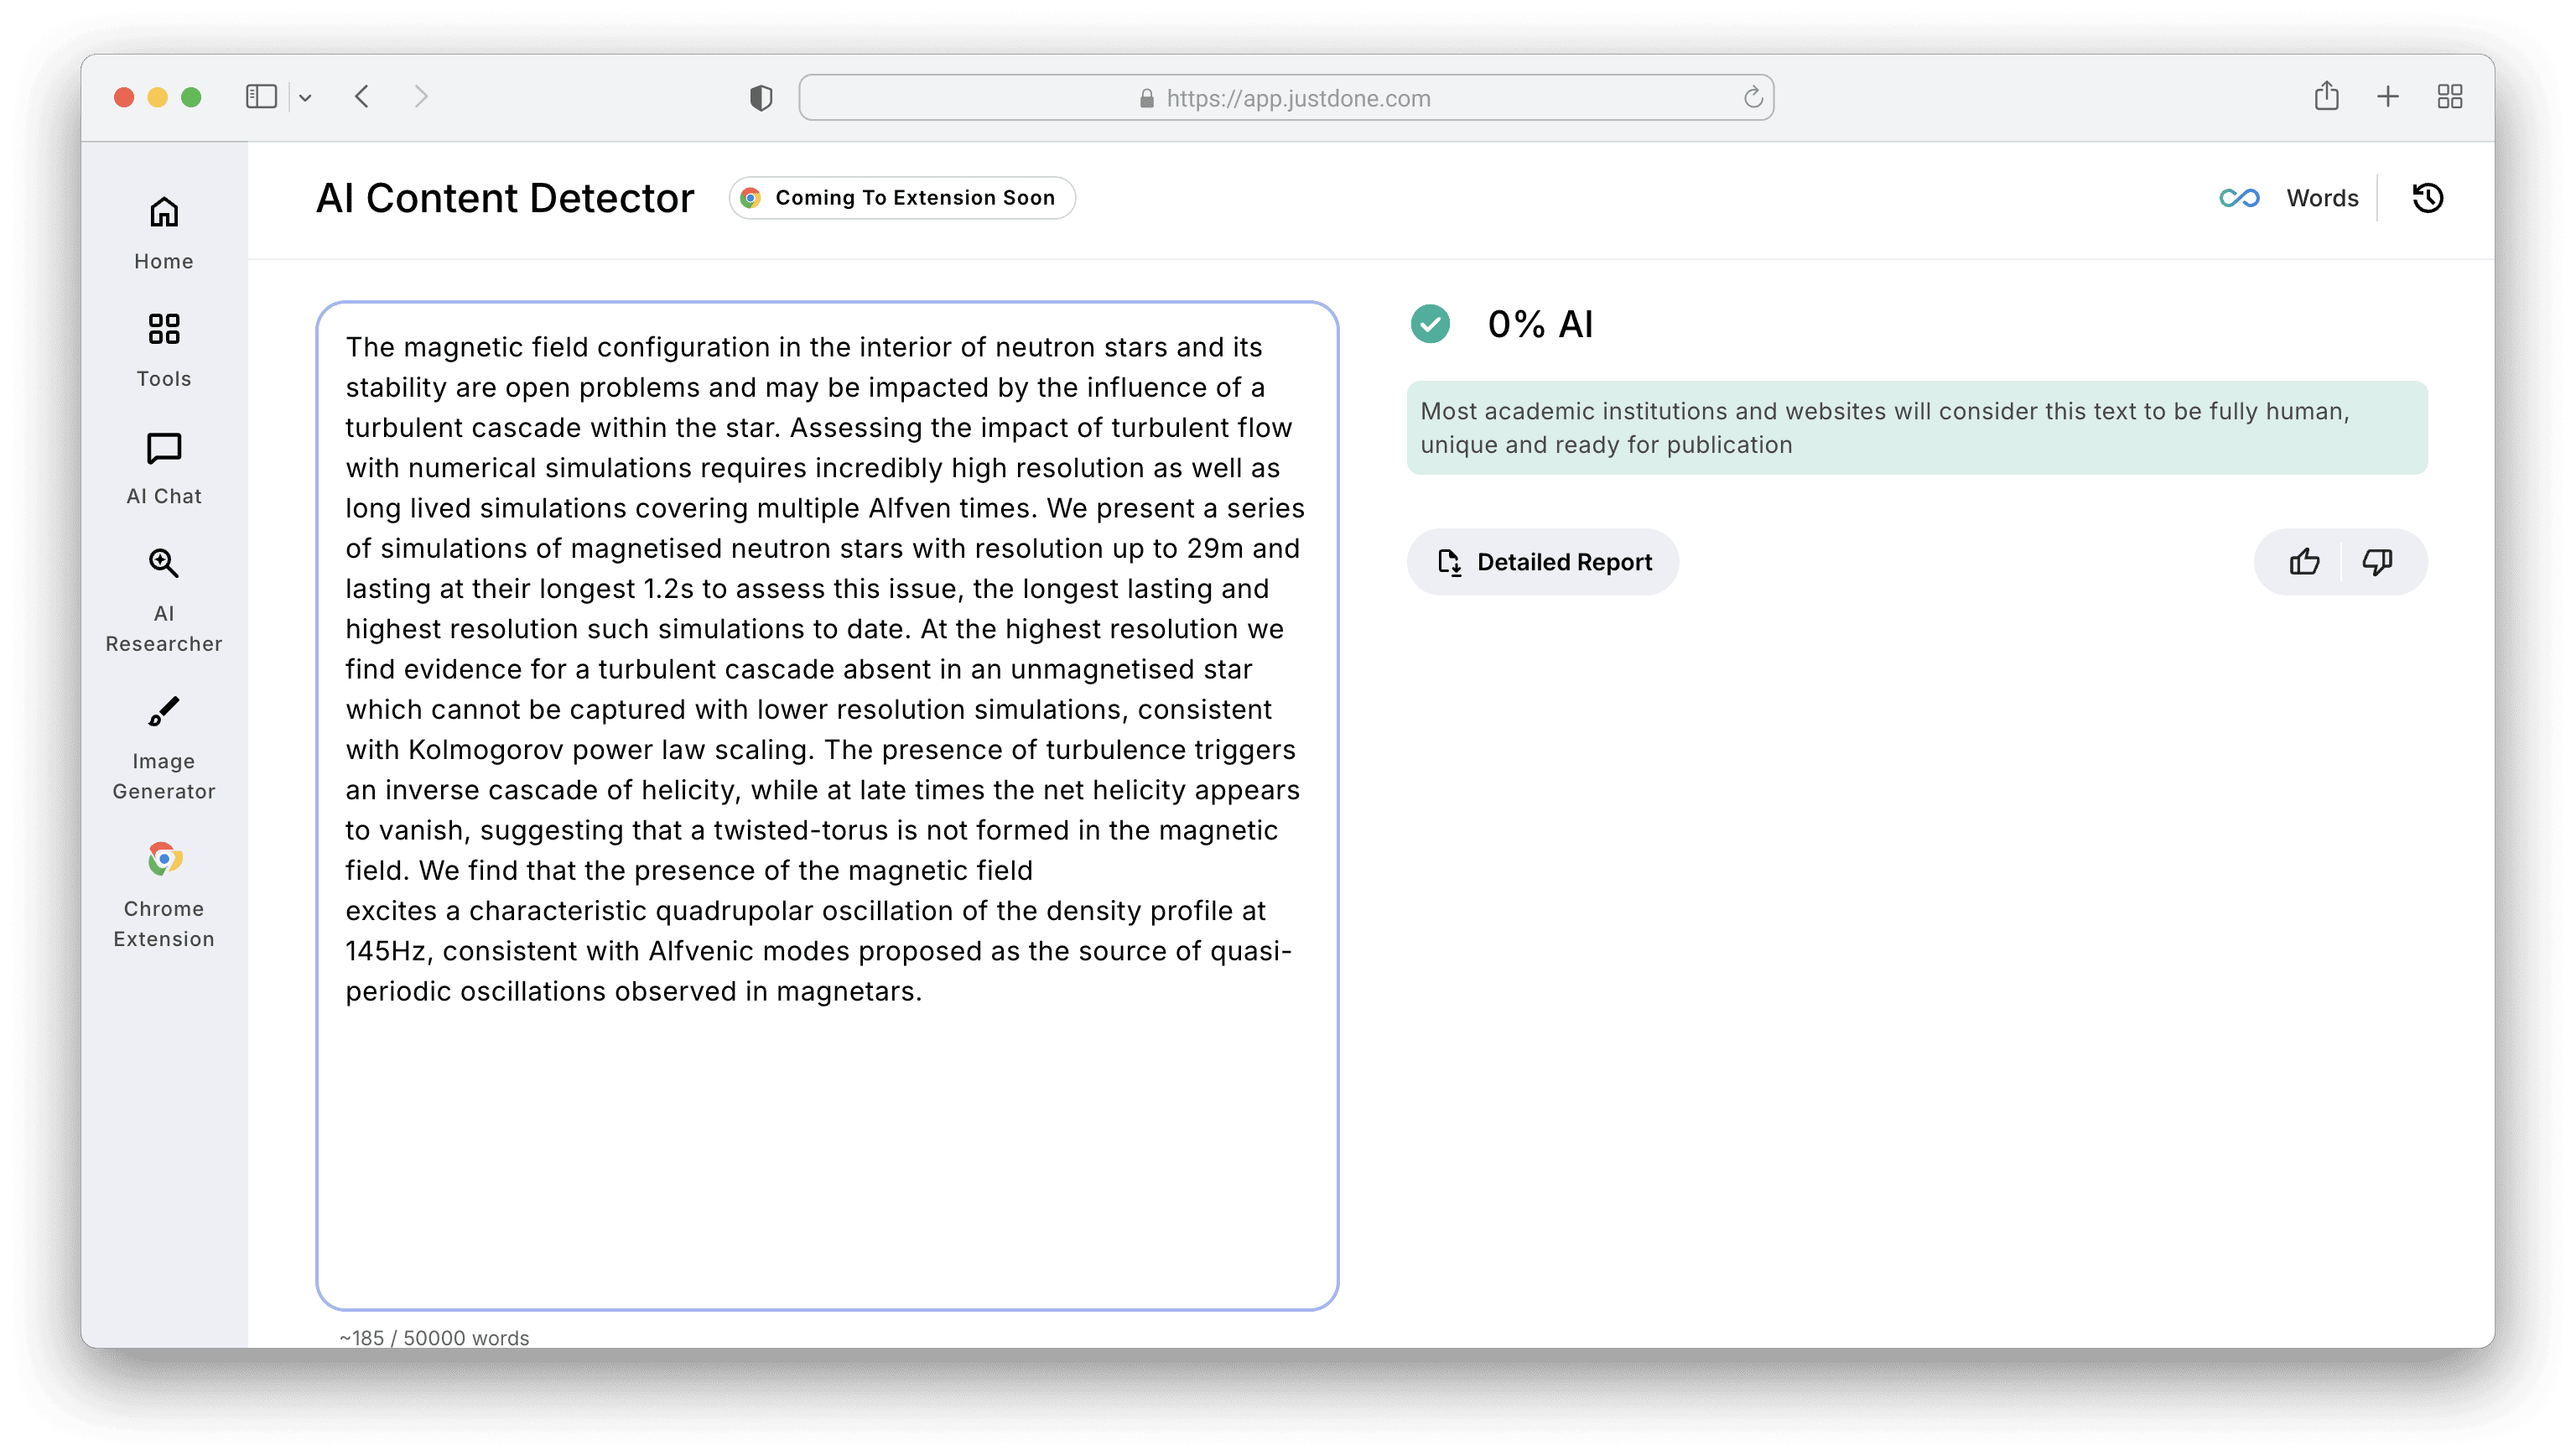This screenshot has width=2576, height=1456.
Task: Open the history clock icon
Action: (x=2427, y=198)
